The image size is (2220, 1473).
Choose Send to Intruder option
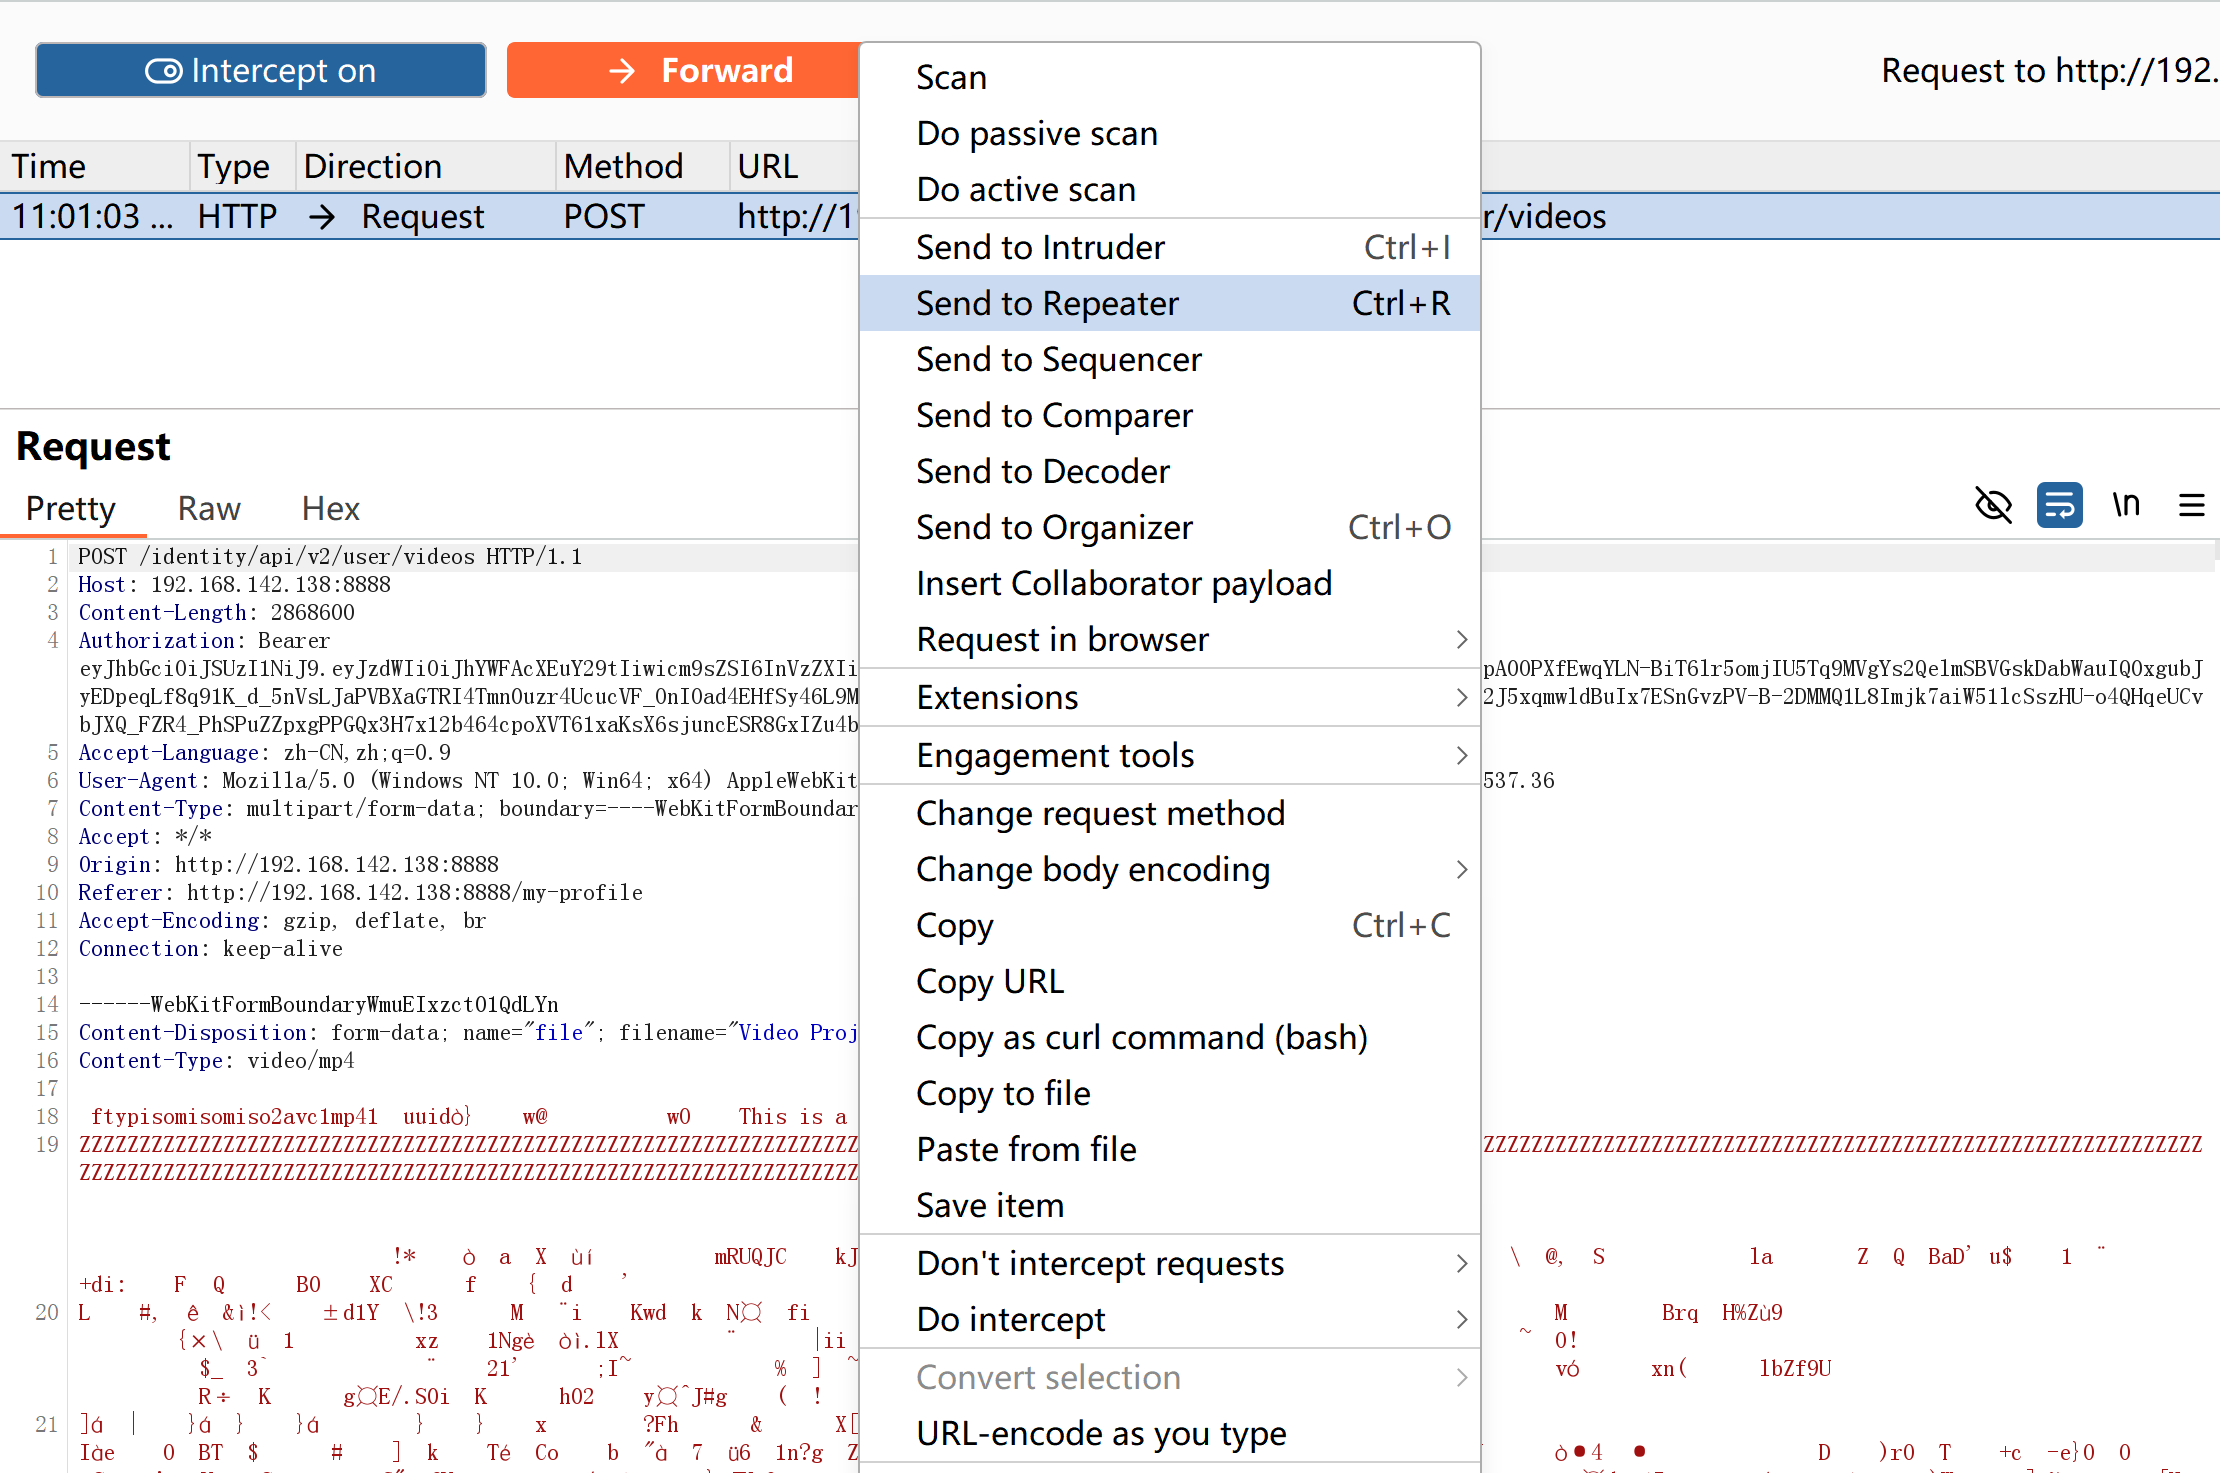coord(1040,247)
